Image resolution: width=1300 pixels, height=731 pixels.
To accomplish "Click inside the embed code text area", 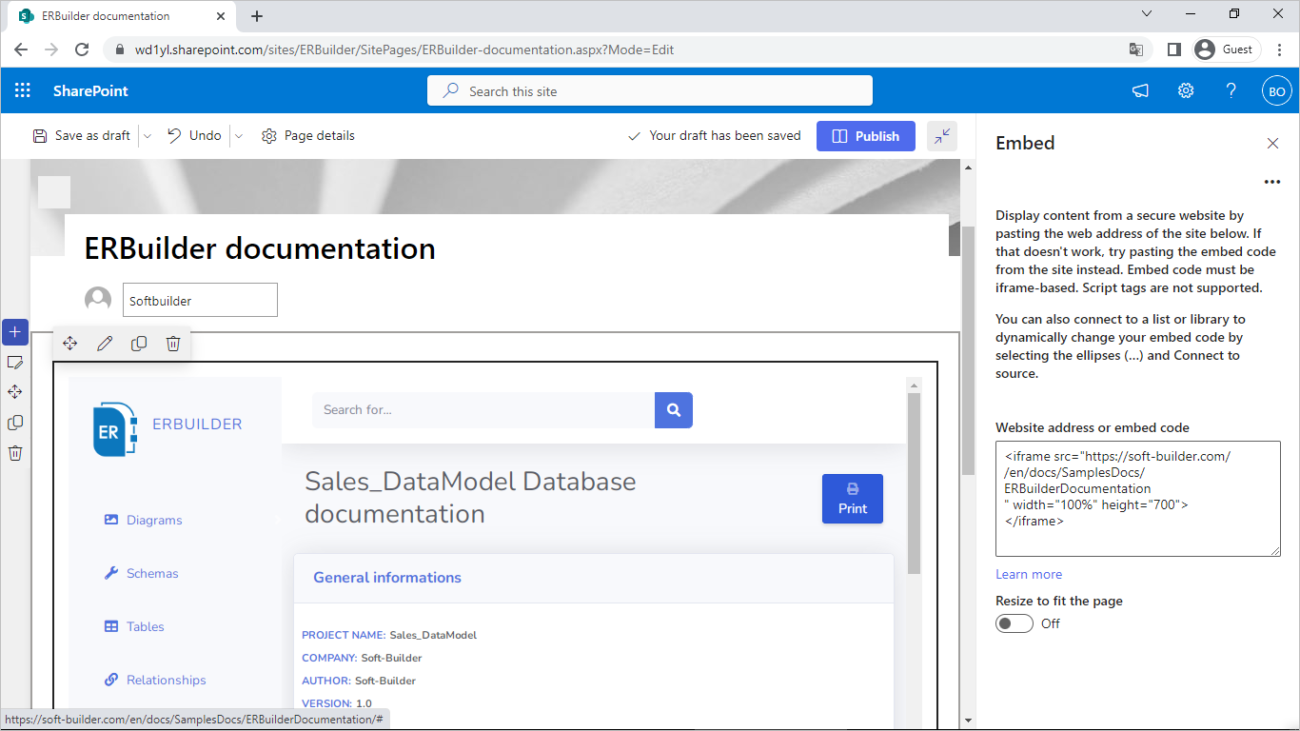I will 1137,497.
